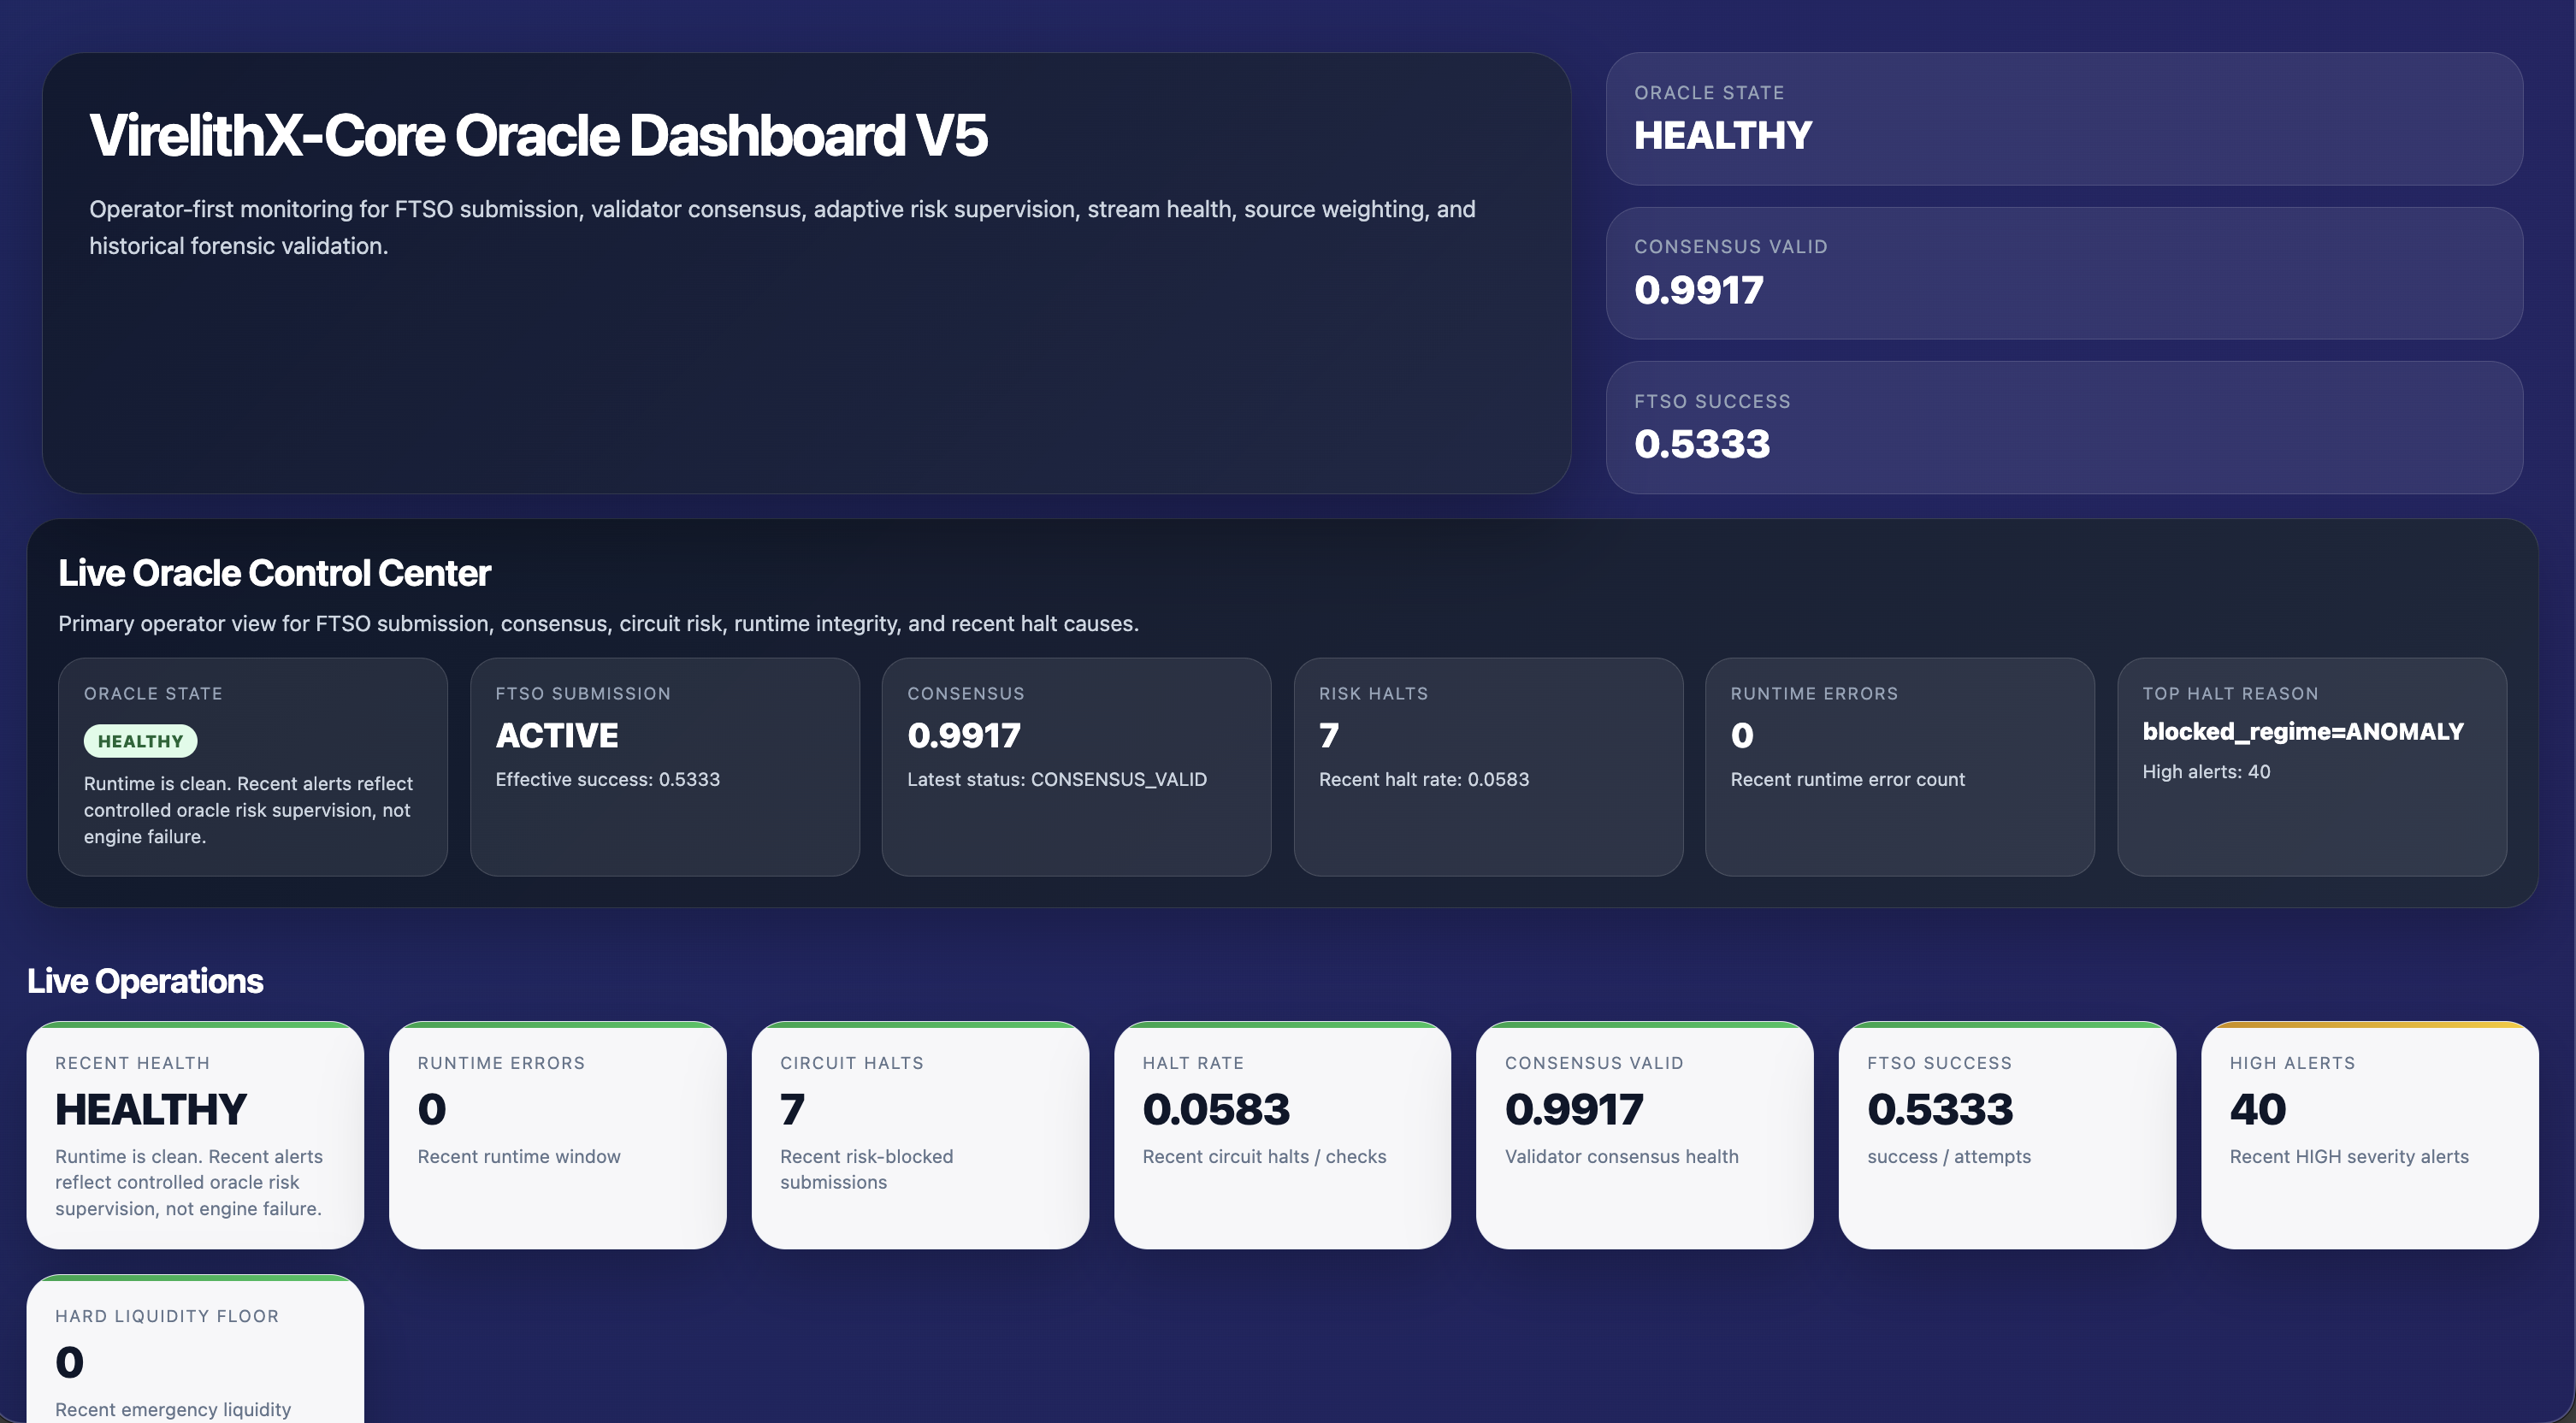This screenshot has height=1423, width=2576.
Task: Open the FTSO SUCCESS 0.5333 header card
Action: tap(2064, 427)
